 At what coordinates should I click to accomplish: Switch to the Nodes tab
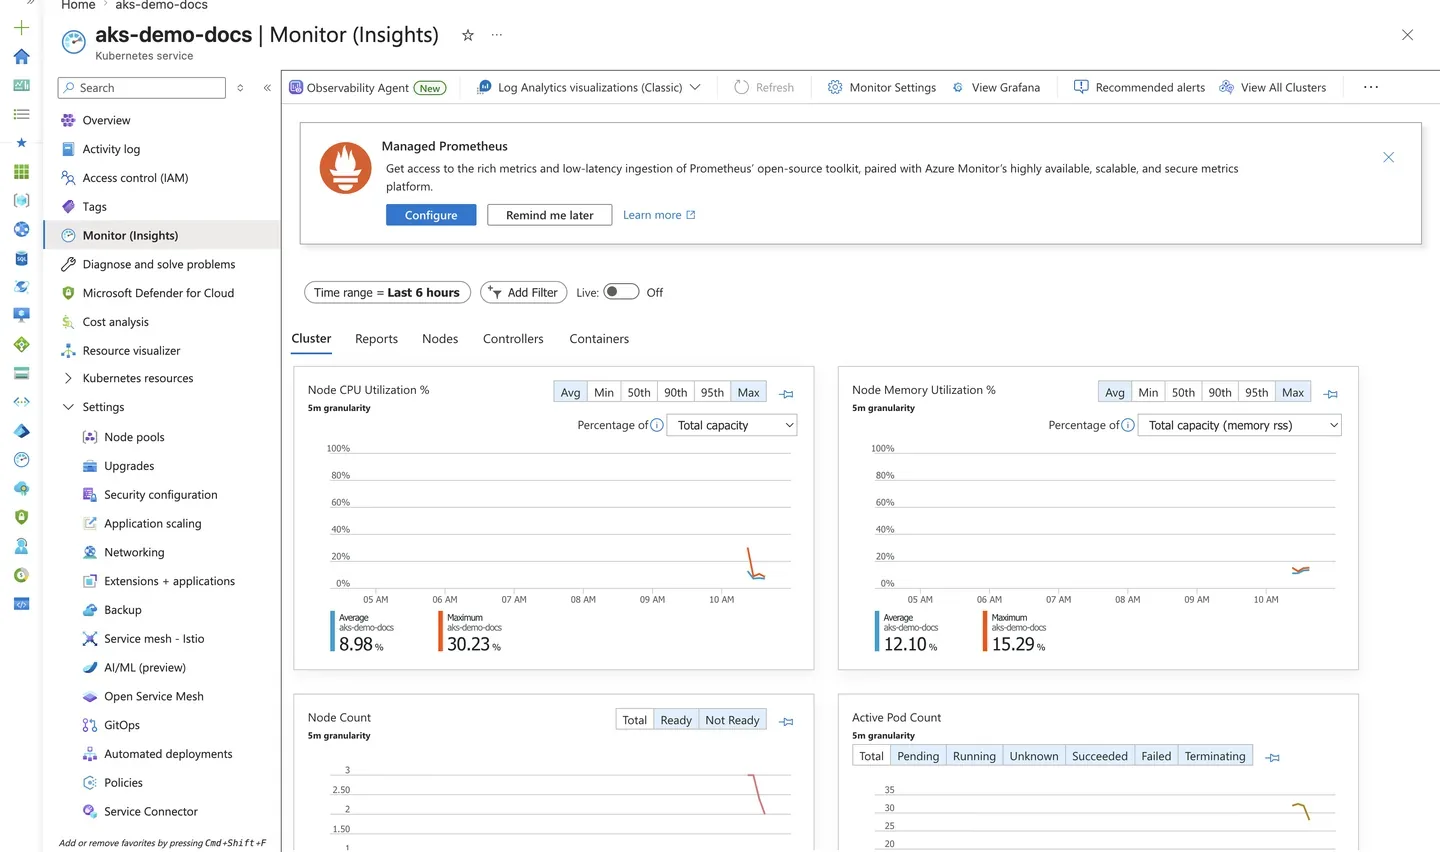click(440, 339)
